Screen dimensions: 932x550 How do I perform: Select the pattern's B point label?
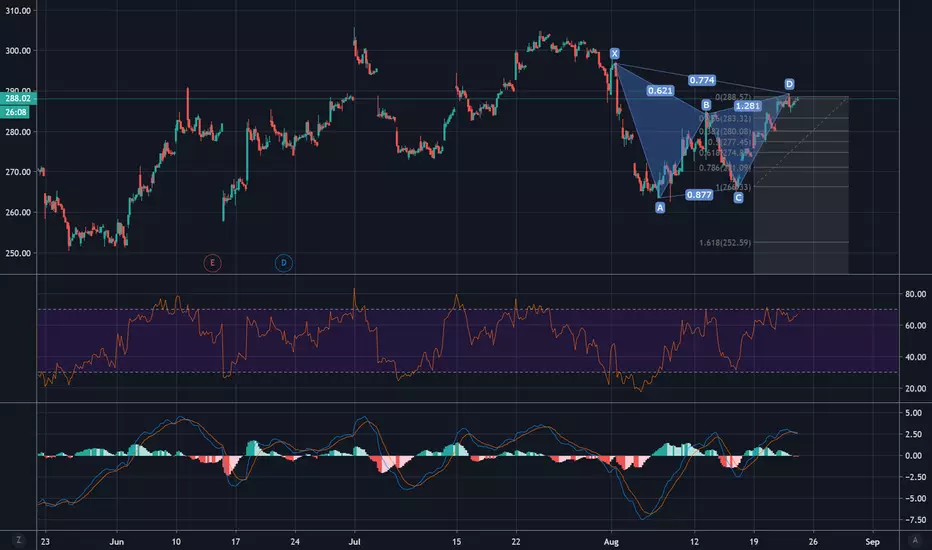[x=706, y=105]
